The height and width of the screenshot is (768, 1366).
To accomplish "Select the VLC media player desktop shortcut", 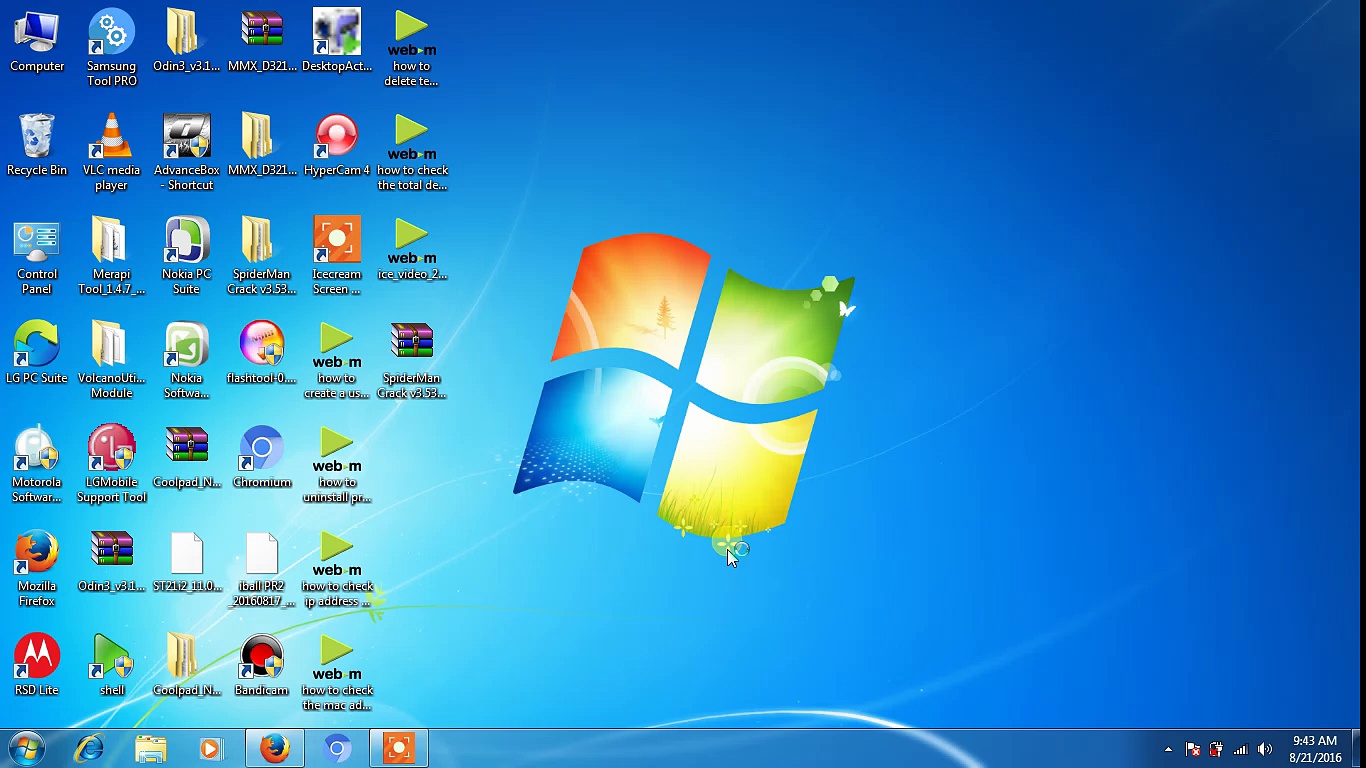I will (x=112, y=152).
